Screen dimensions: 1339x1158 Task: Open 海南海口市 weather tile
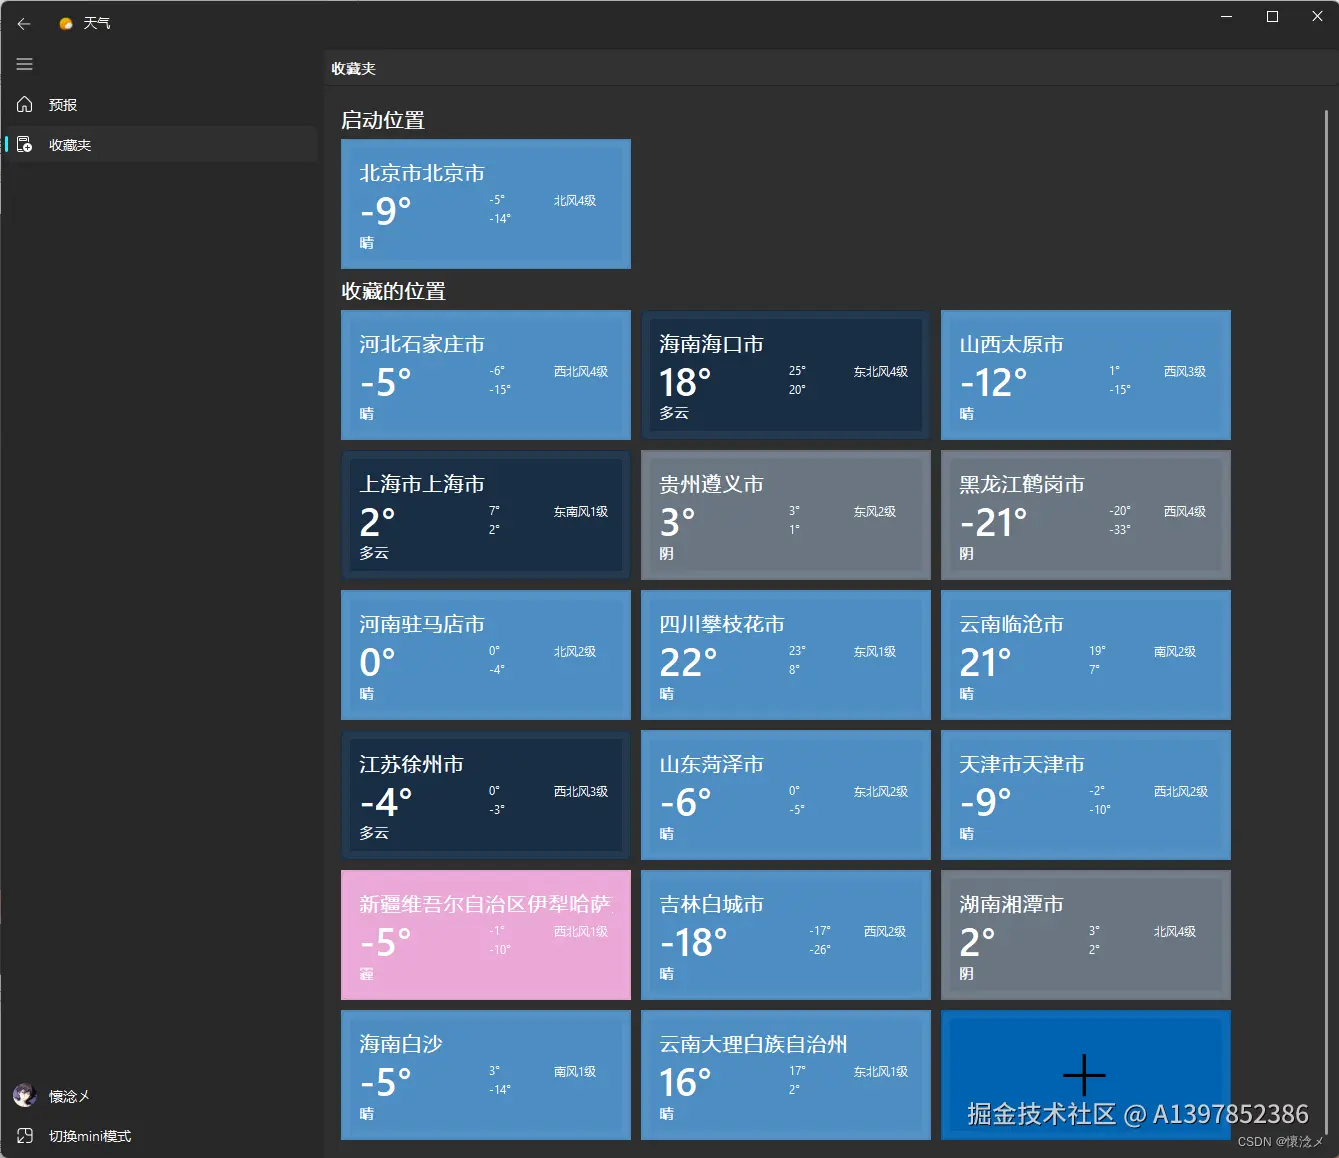[x=786, y=375]
